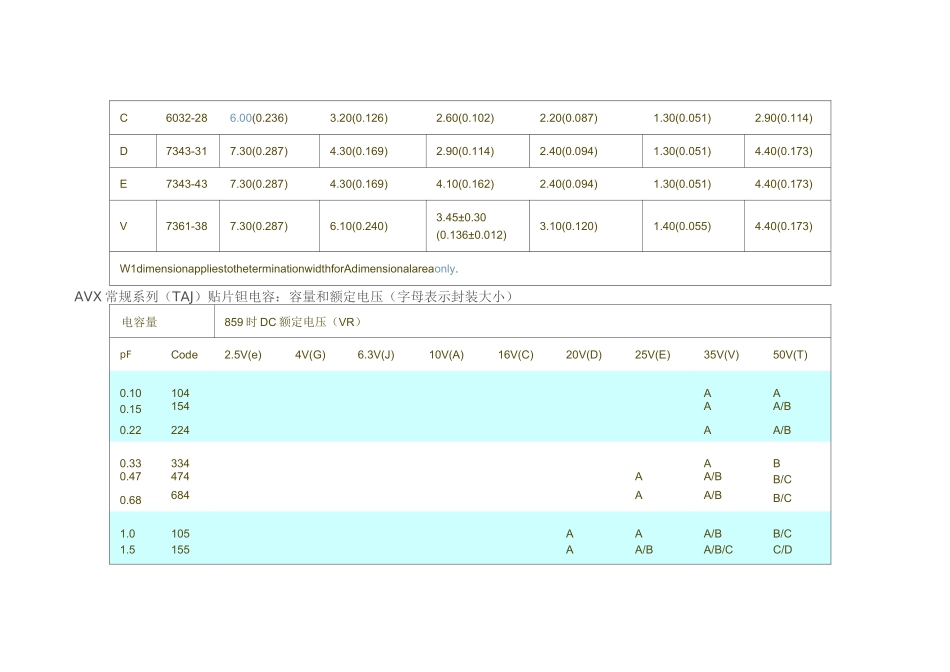
Task: Select the 16V(C) voltage header
Action: pyautogui.click(x=516, y=355)
